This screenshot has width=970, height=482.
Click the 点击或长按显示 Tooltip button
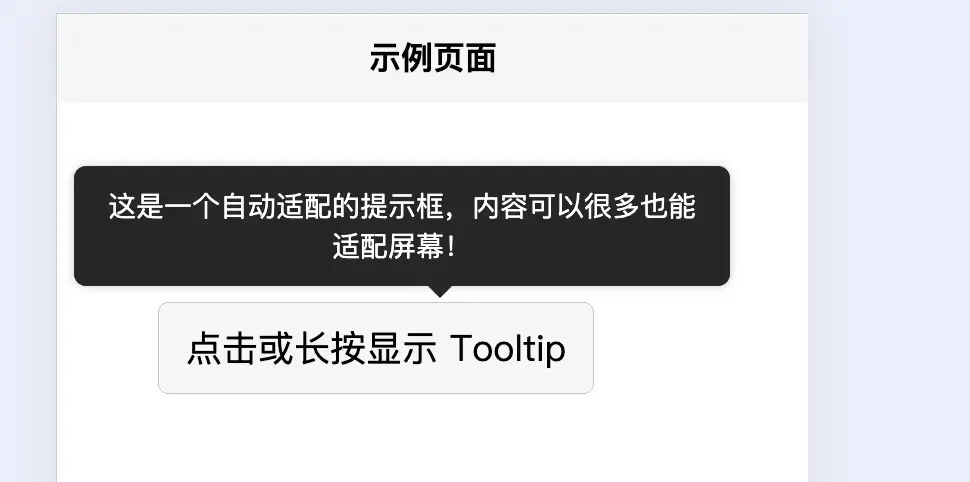(376, 348)
